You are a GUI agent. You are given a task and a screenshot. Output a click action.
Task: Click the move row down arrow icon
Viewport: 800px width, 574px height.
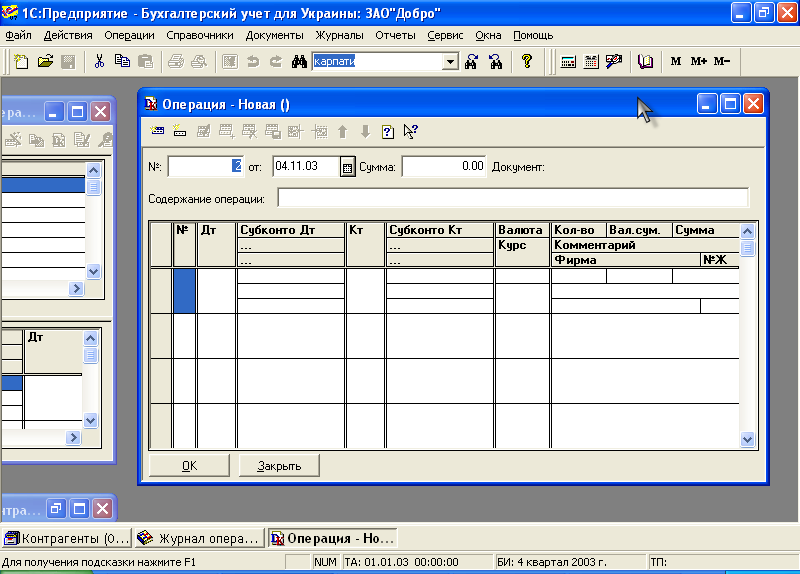[x=365, y=132]
